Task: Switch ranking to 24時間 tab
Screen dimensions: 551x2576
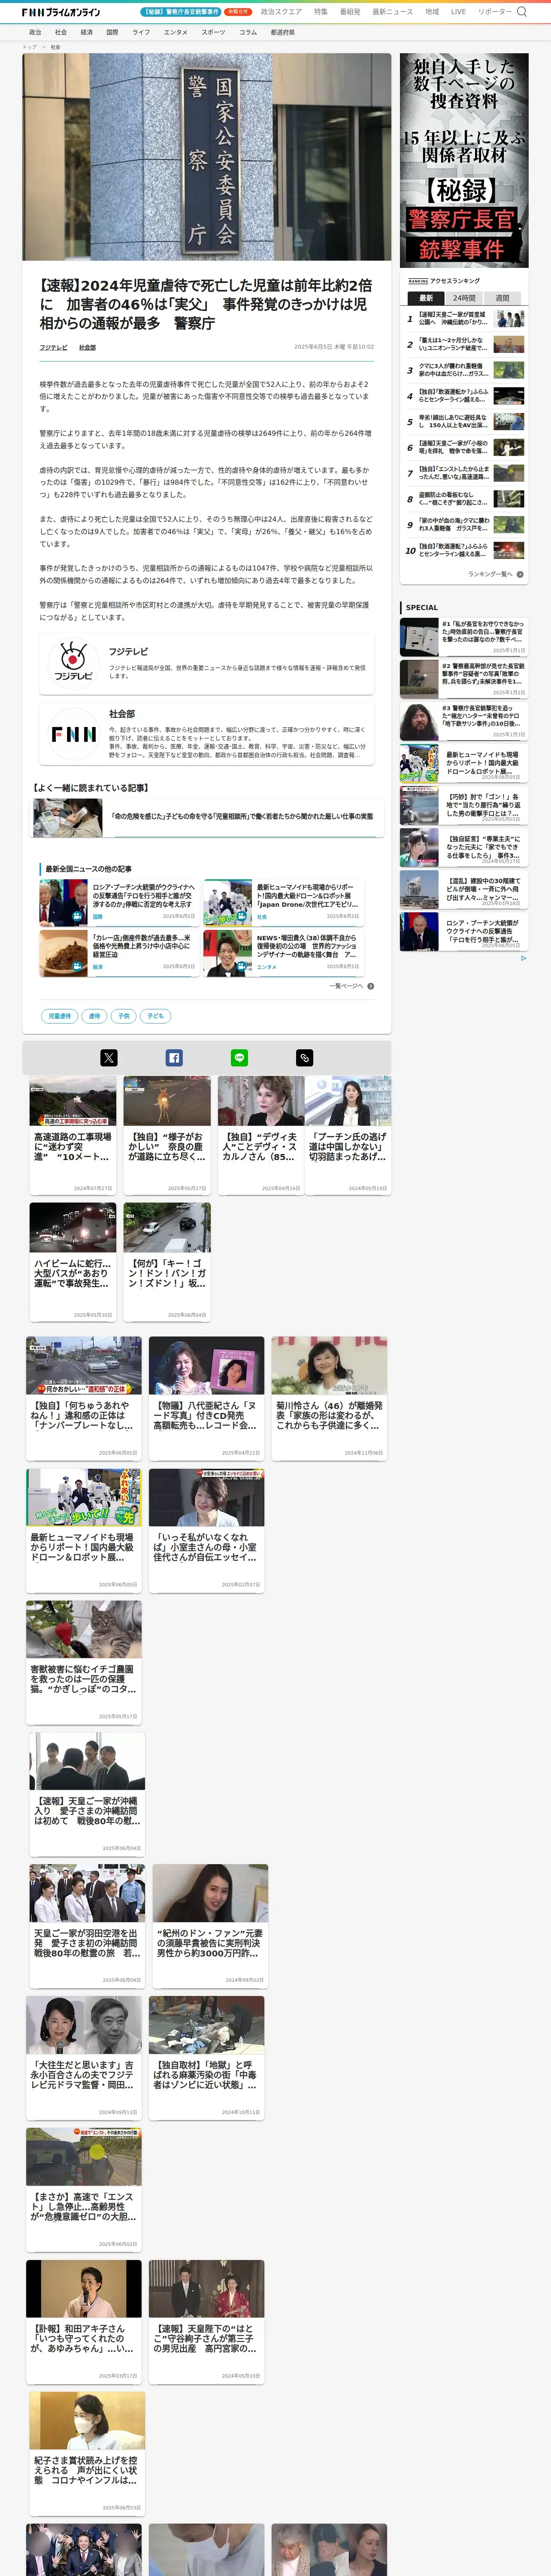Action: (x=464, y=298)
